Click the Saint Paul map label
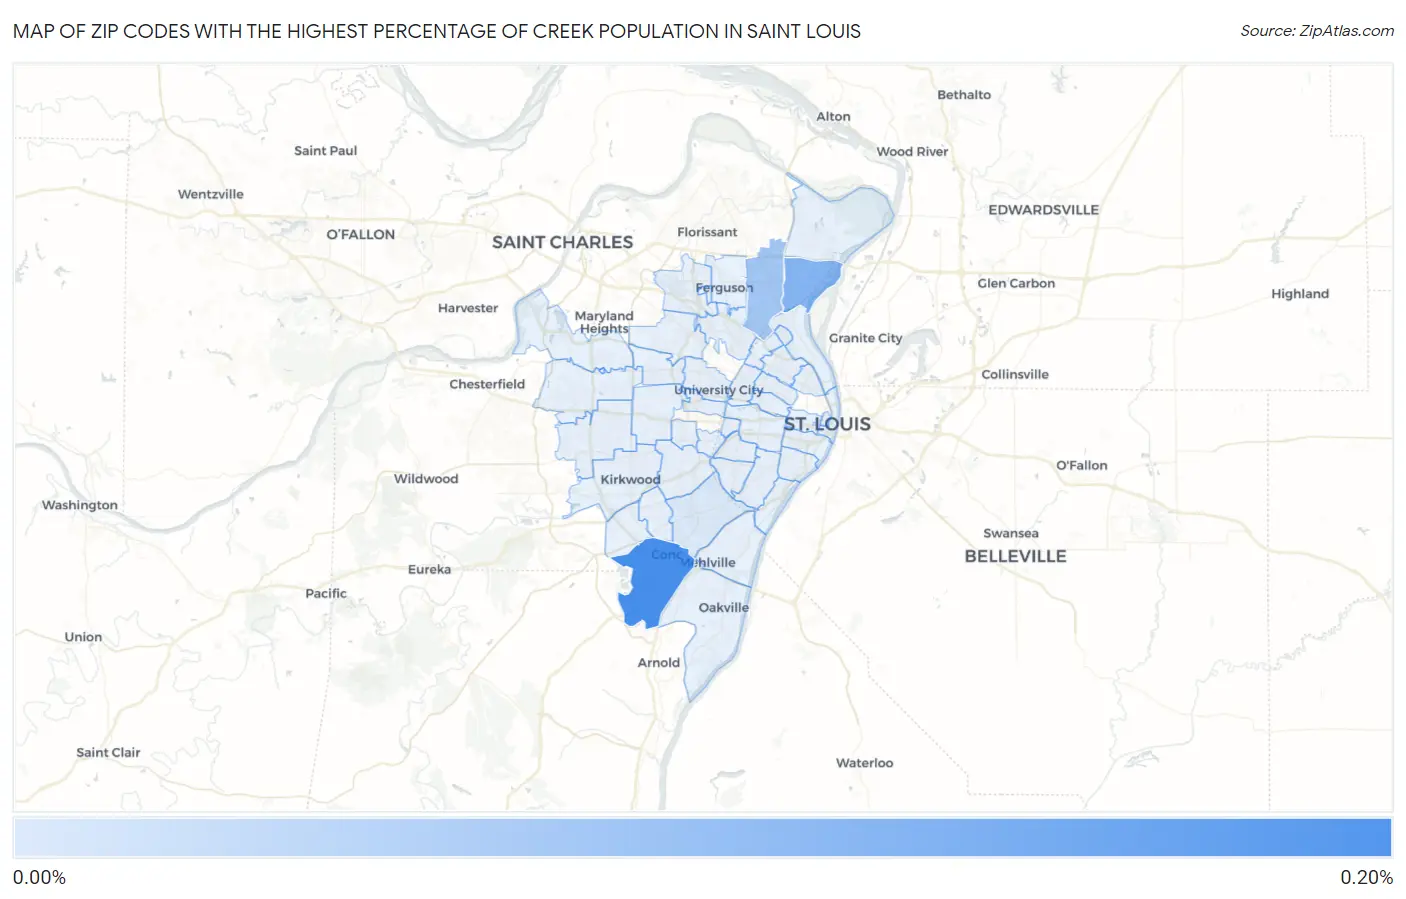The width and height of the screenshot is (1406, 899). tap(325, 151)
